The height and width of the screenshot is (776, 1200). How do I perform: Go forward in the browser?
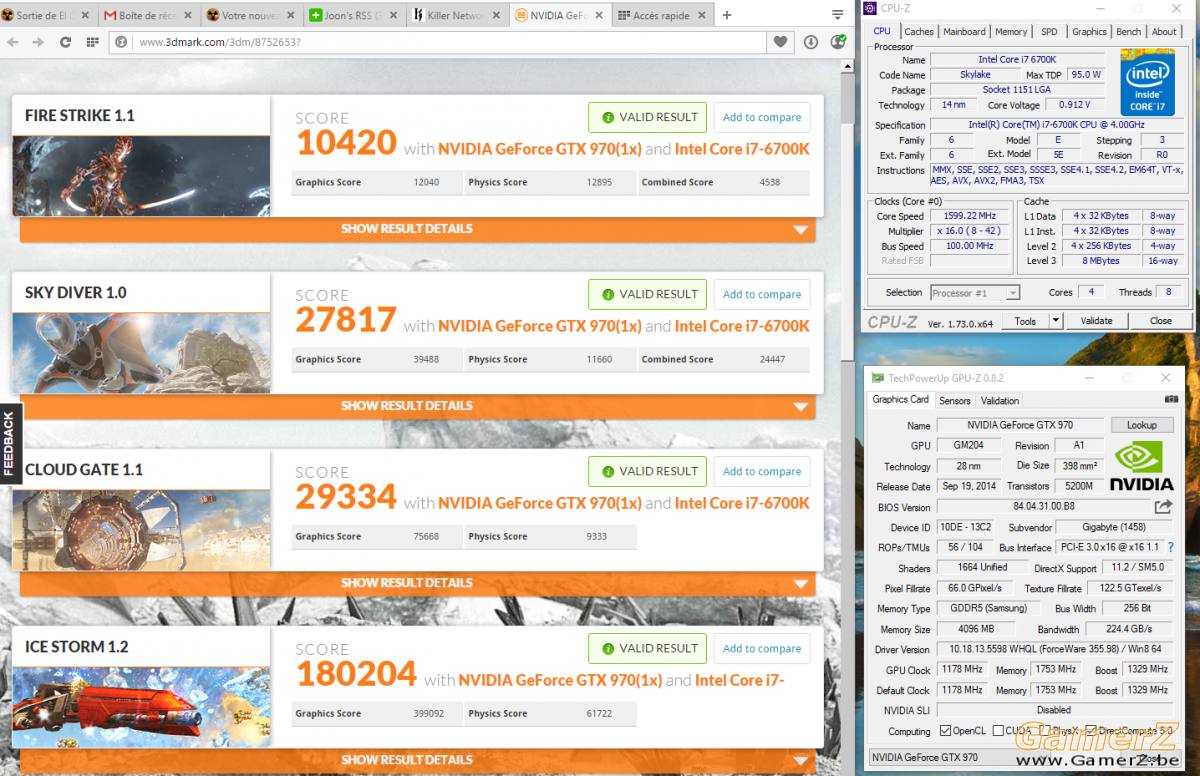pos(38,42)
